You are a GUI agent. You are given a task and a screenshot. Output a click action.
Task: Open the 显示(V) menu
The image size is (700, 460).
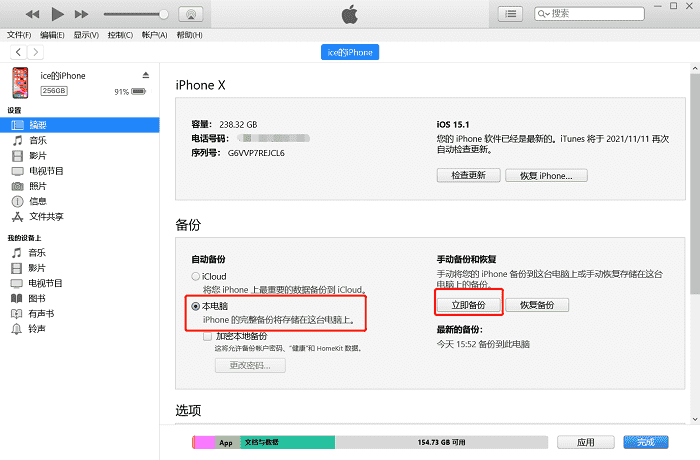(86, 35)
